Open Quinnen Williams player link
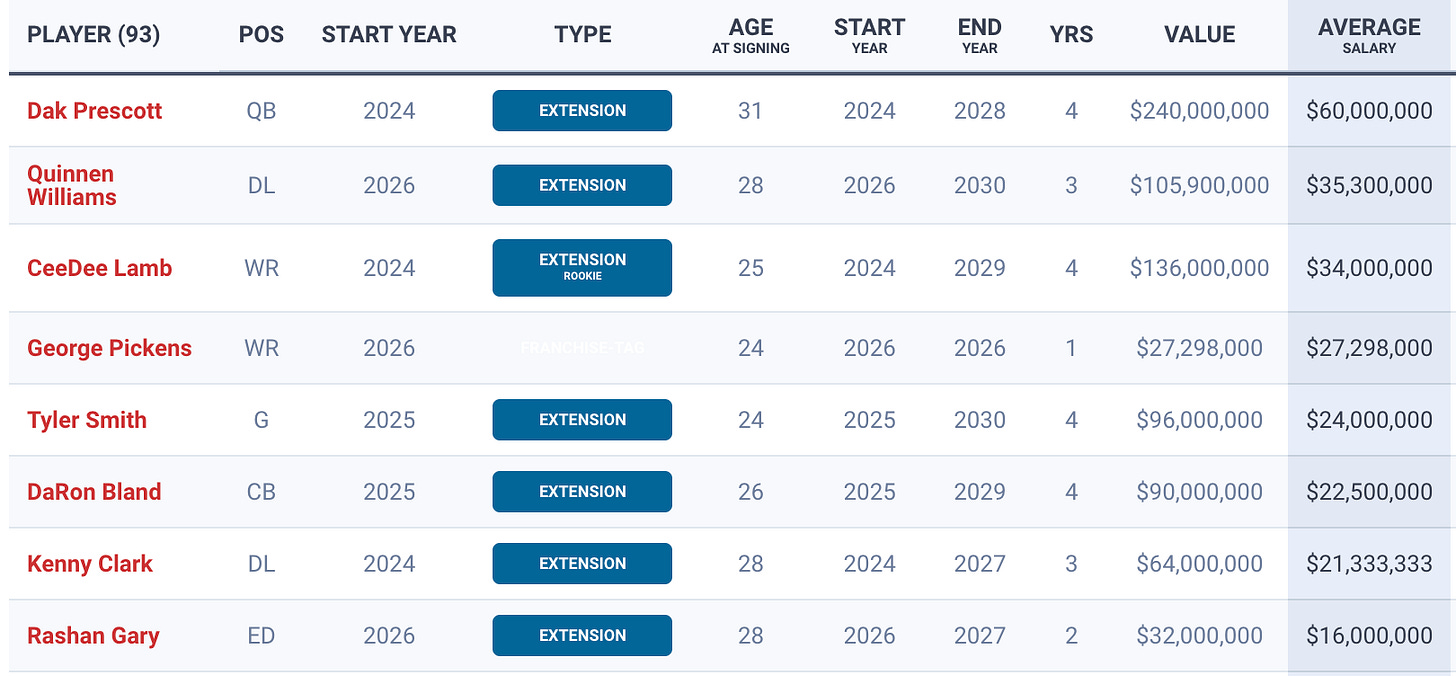 coord(71,185)
